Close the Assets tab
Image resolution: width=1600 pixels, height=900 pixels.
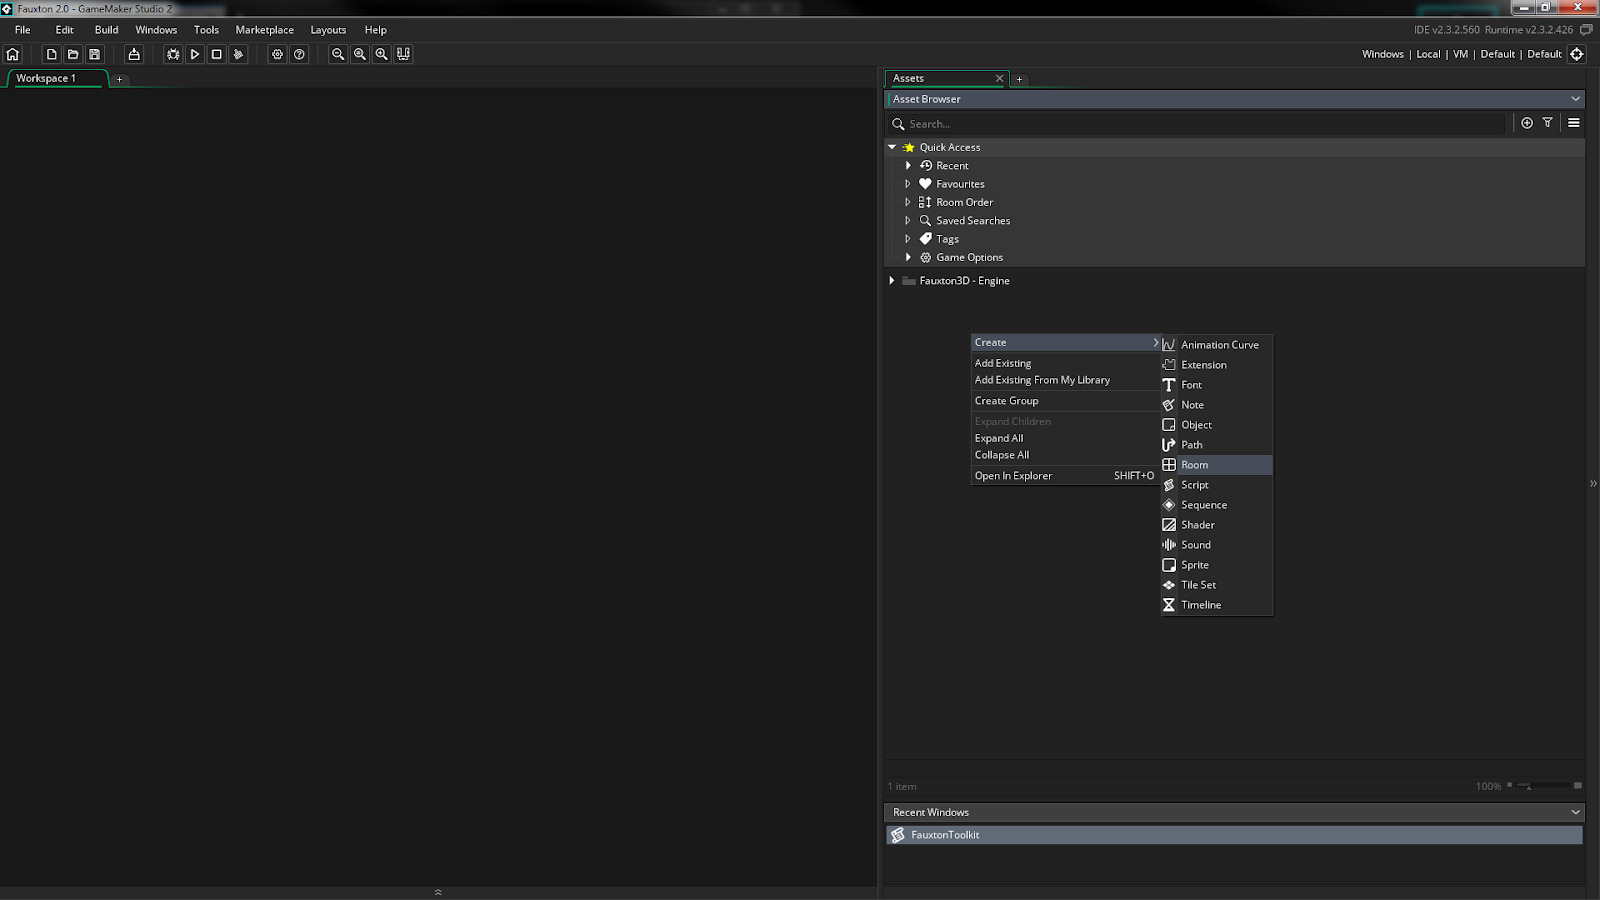(999, 78)
